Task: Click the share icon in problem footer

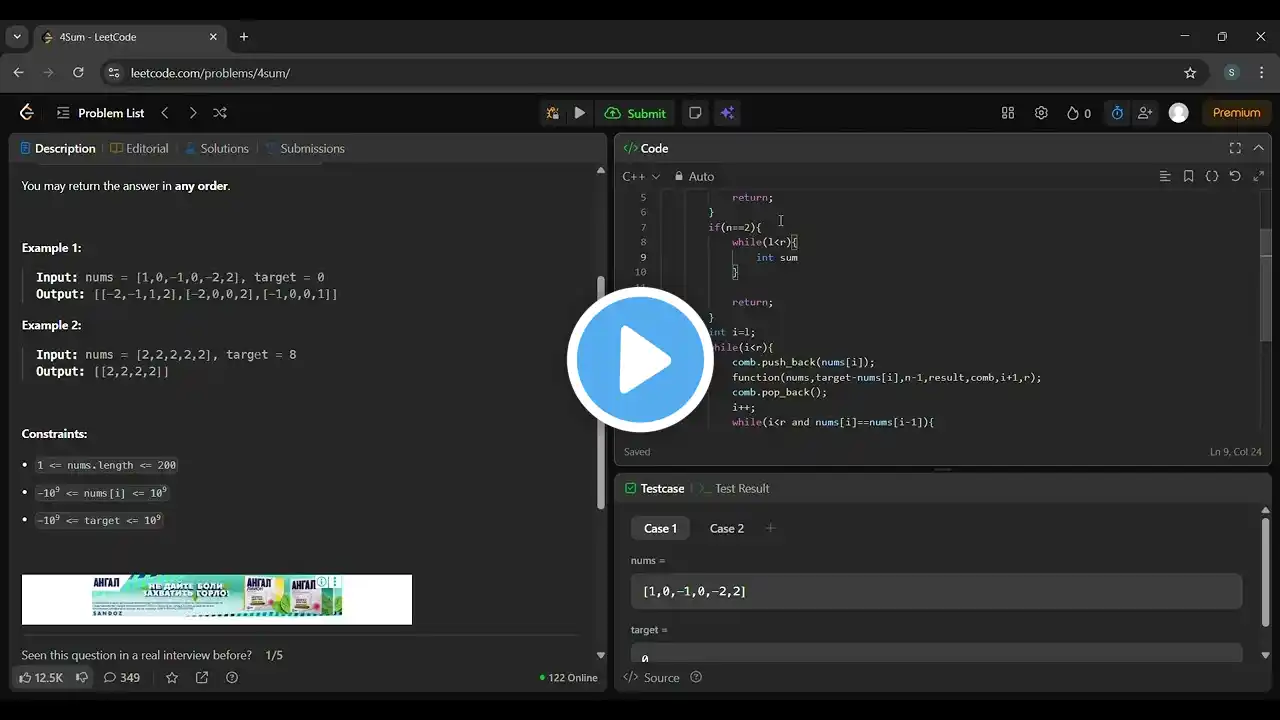Action: (x=202, y=677)
